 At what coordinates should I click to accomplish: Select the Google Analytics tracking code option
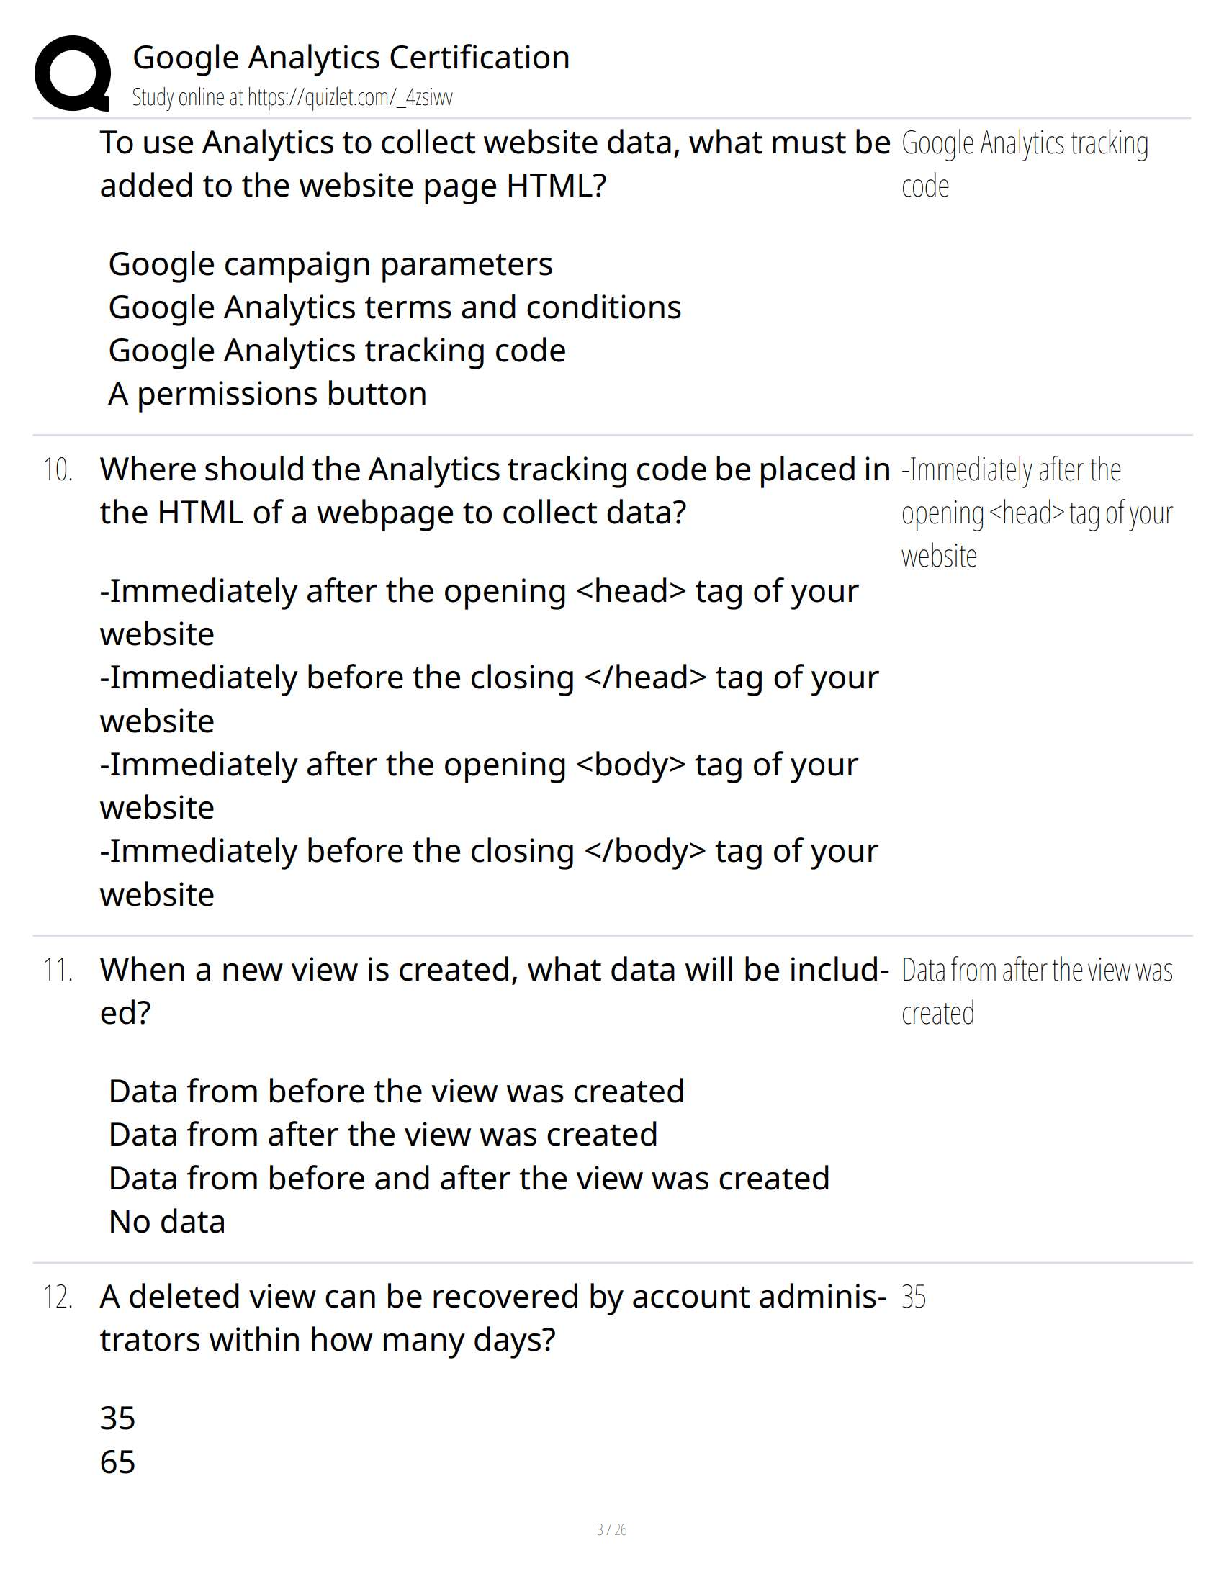coord(336,350)
